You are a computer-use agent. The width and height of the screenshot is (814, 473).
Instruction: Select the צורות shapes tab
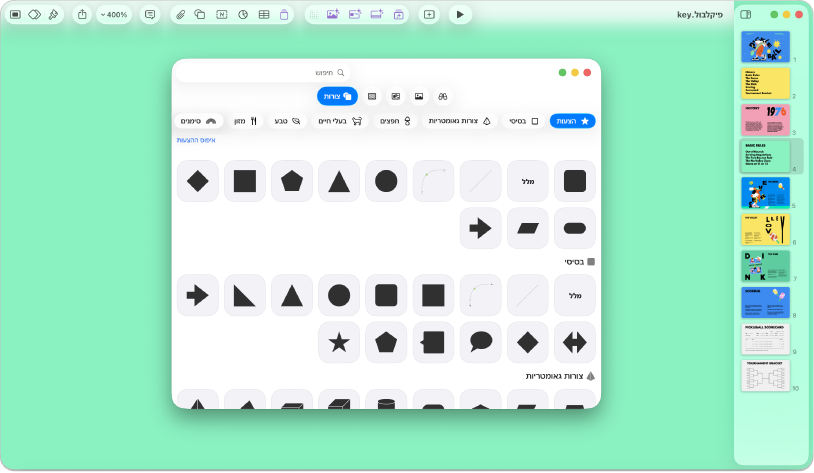[337, 96]
